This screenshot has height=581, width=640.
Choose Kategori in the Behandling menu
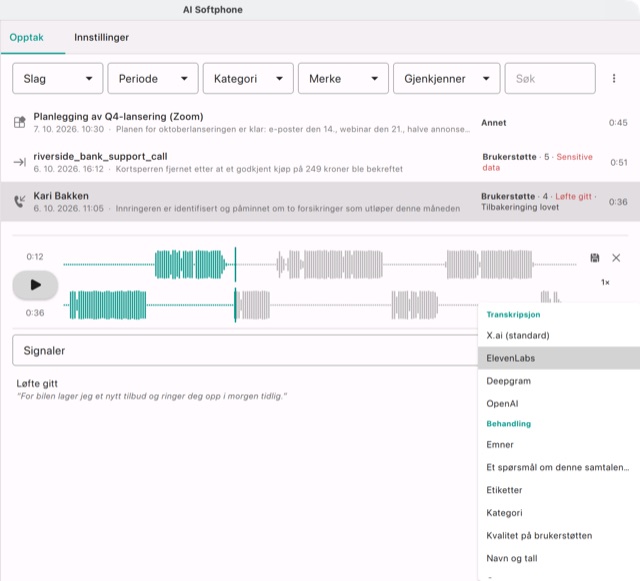click(x=559, y=513)
